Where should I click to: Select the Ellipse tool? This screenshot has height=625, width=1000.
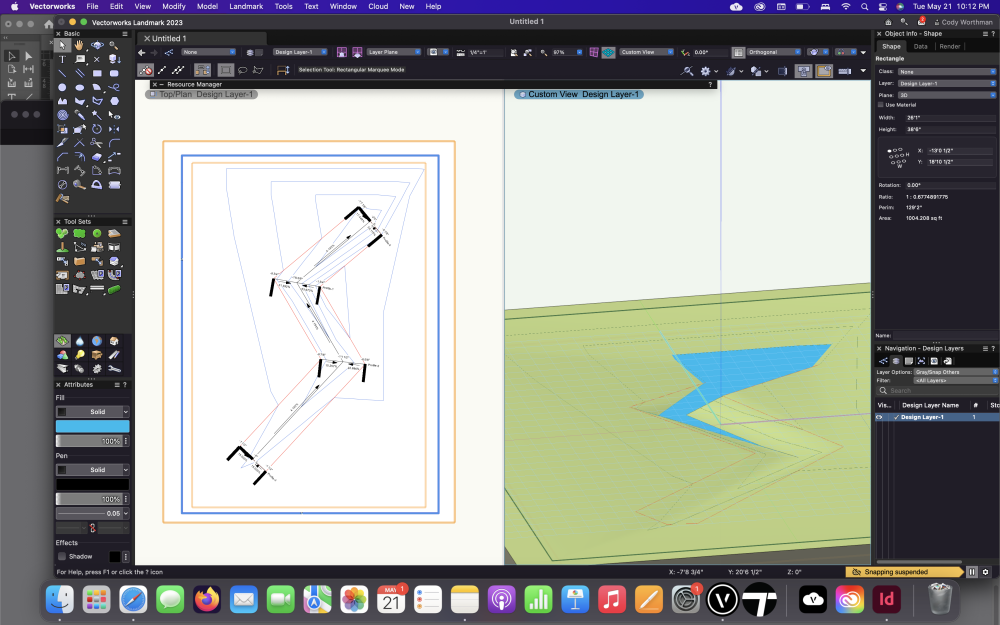tap(80, 86)
